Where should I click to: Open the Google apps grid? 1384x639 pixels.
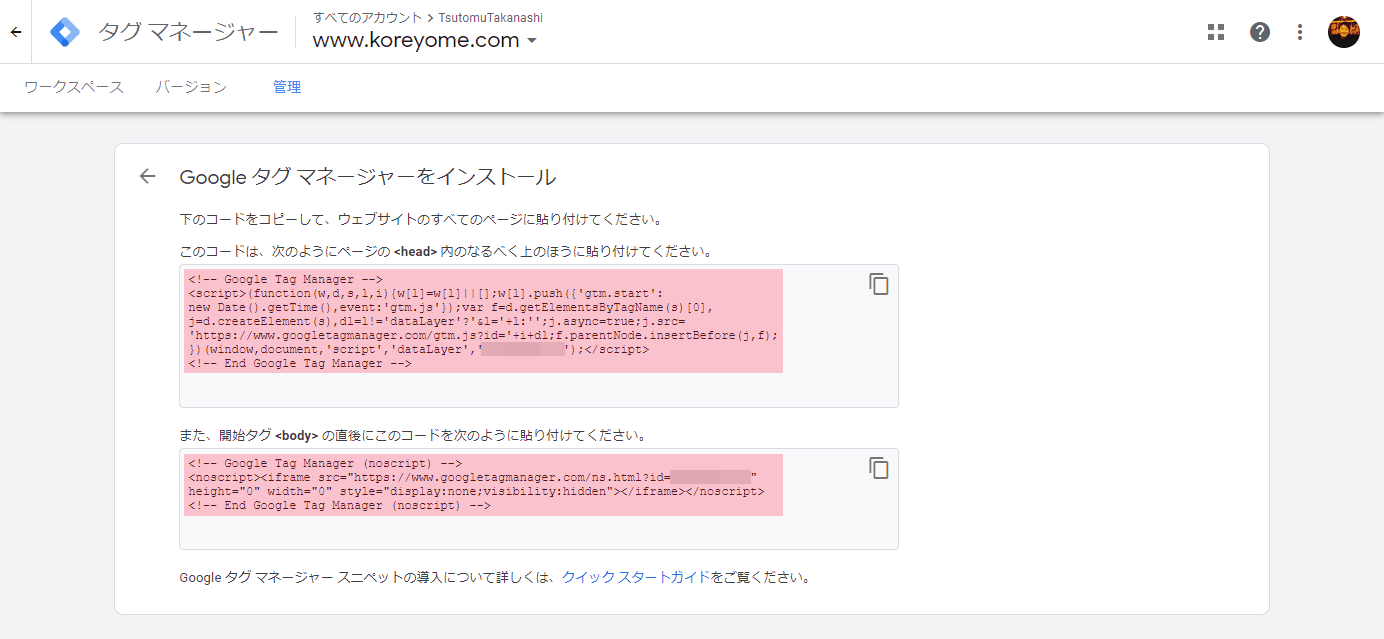(x=1216, y=32)
